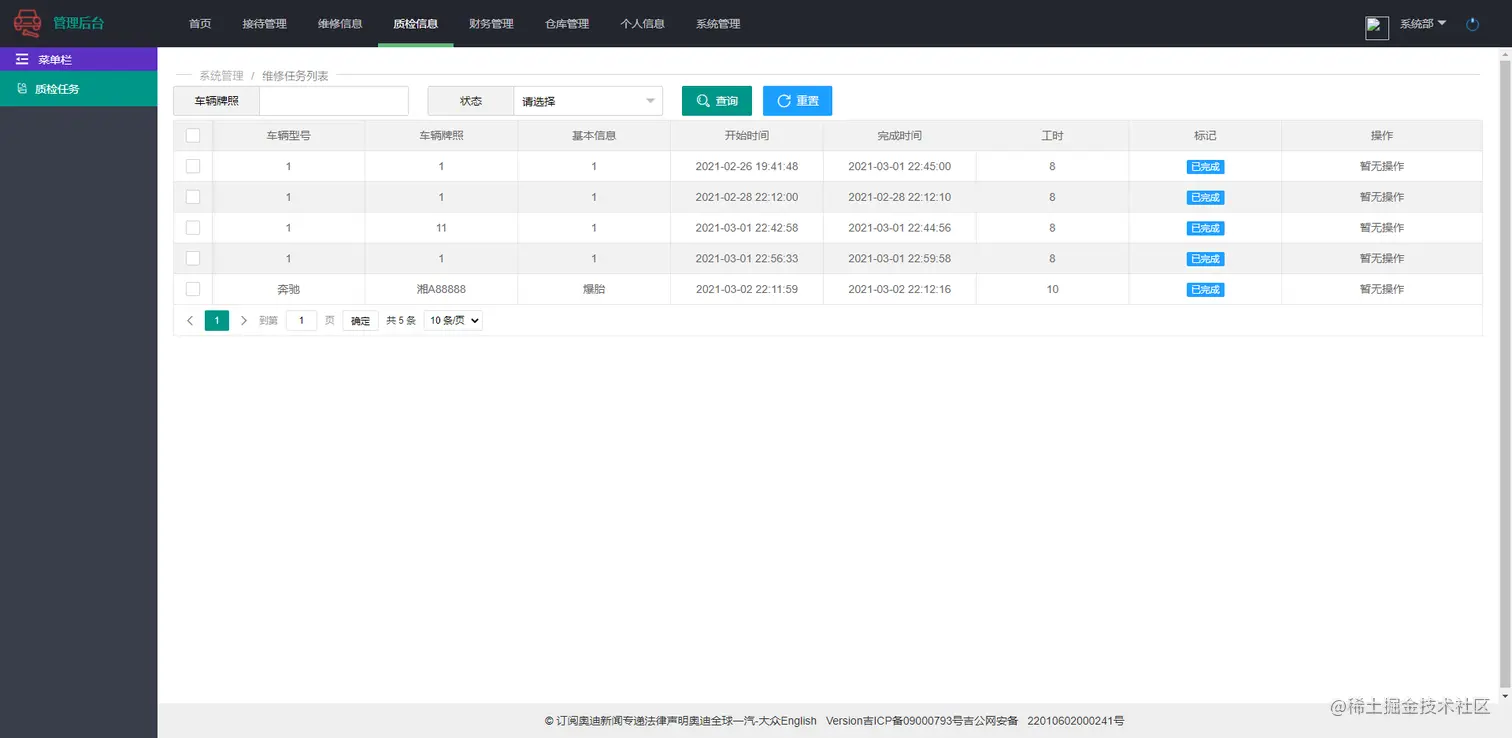Click 维修任务列表 breadcrumb text

coord(295,76)
